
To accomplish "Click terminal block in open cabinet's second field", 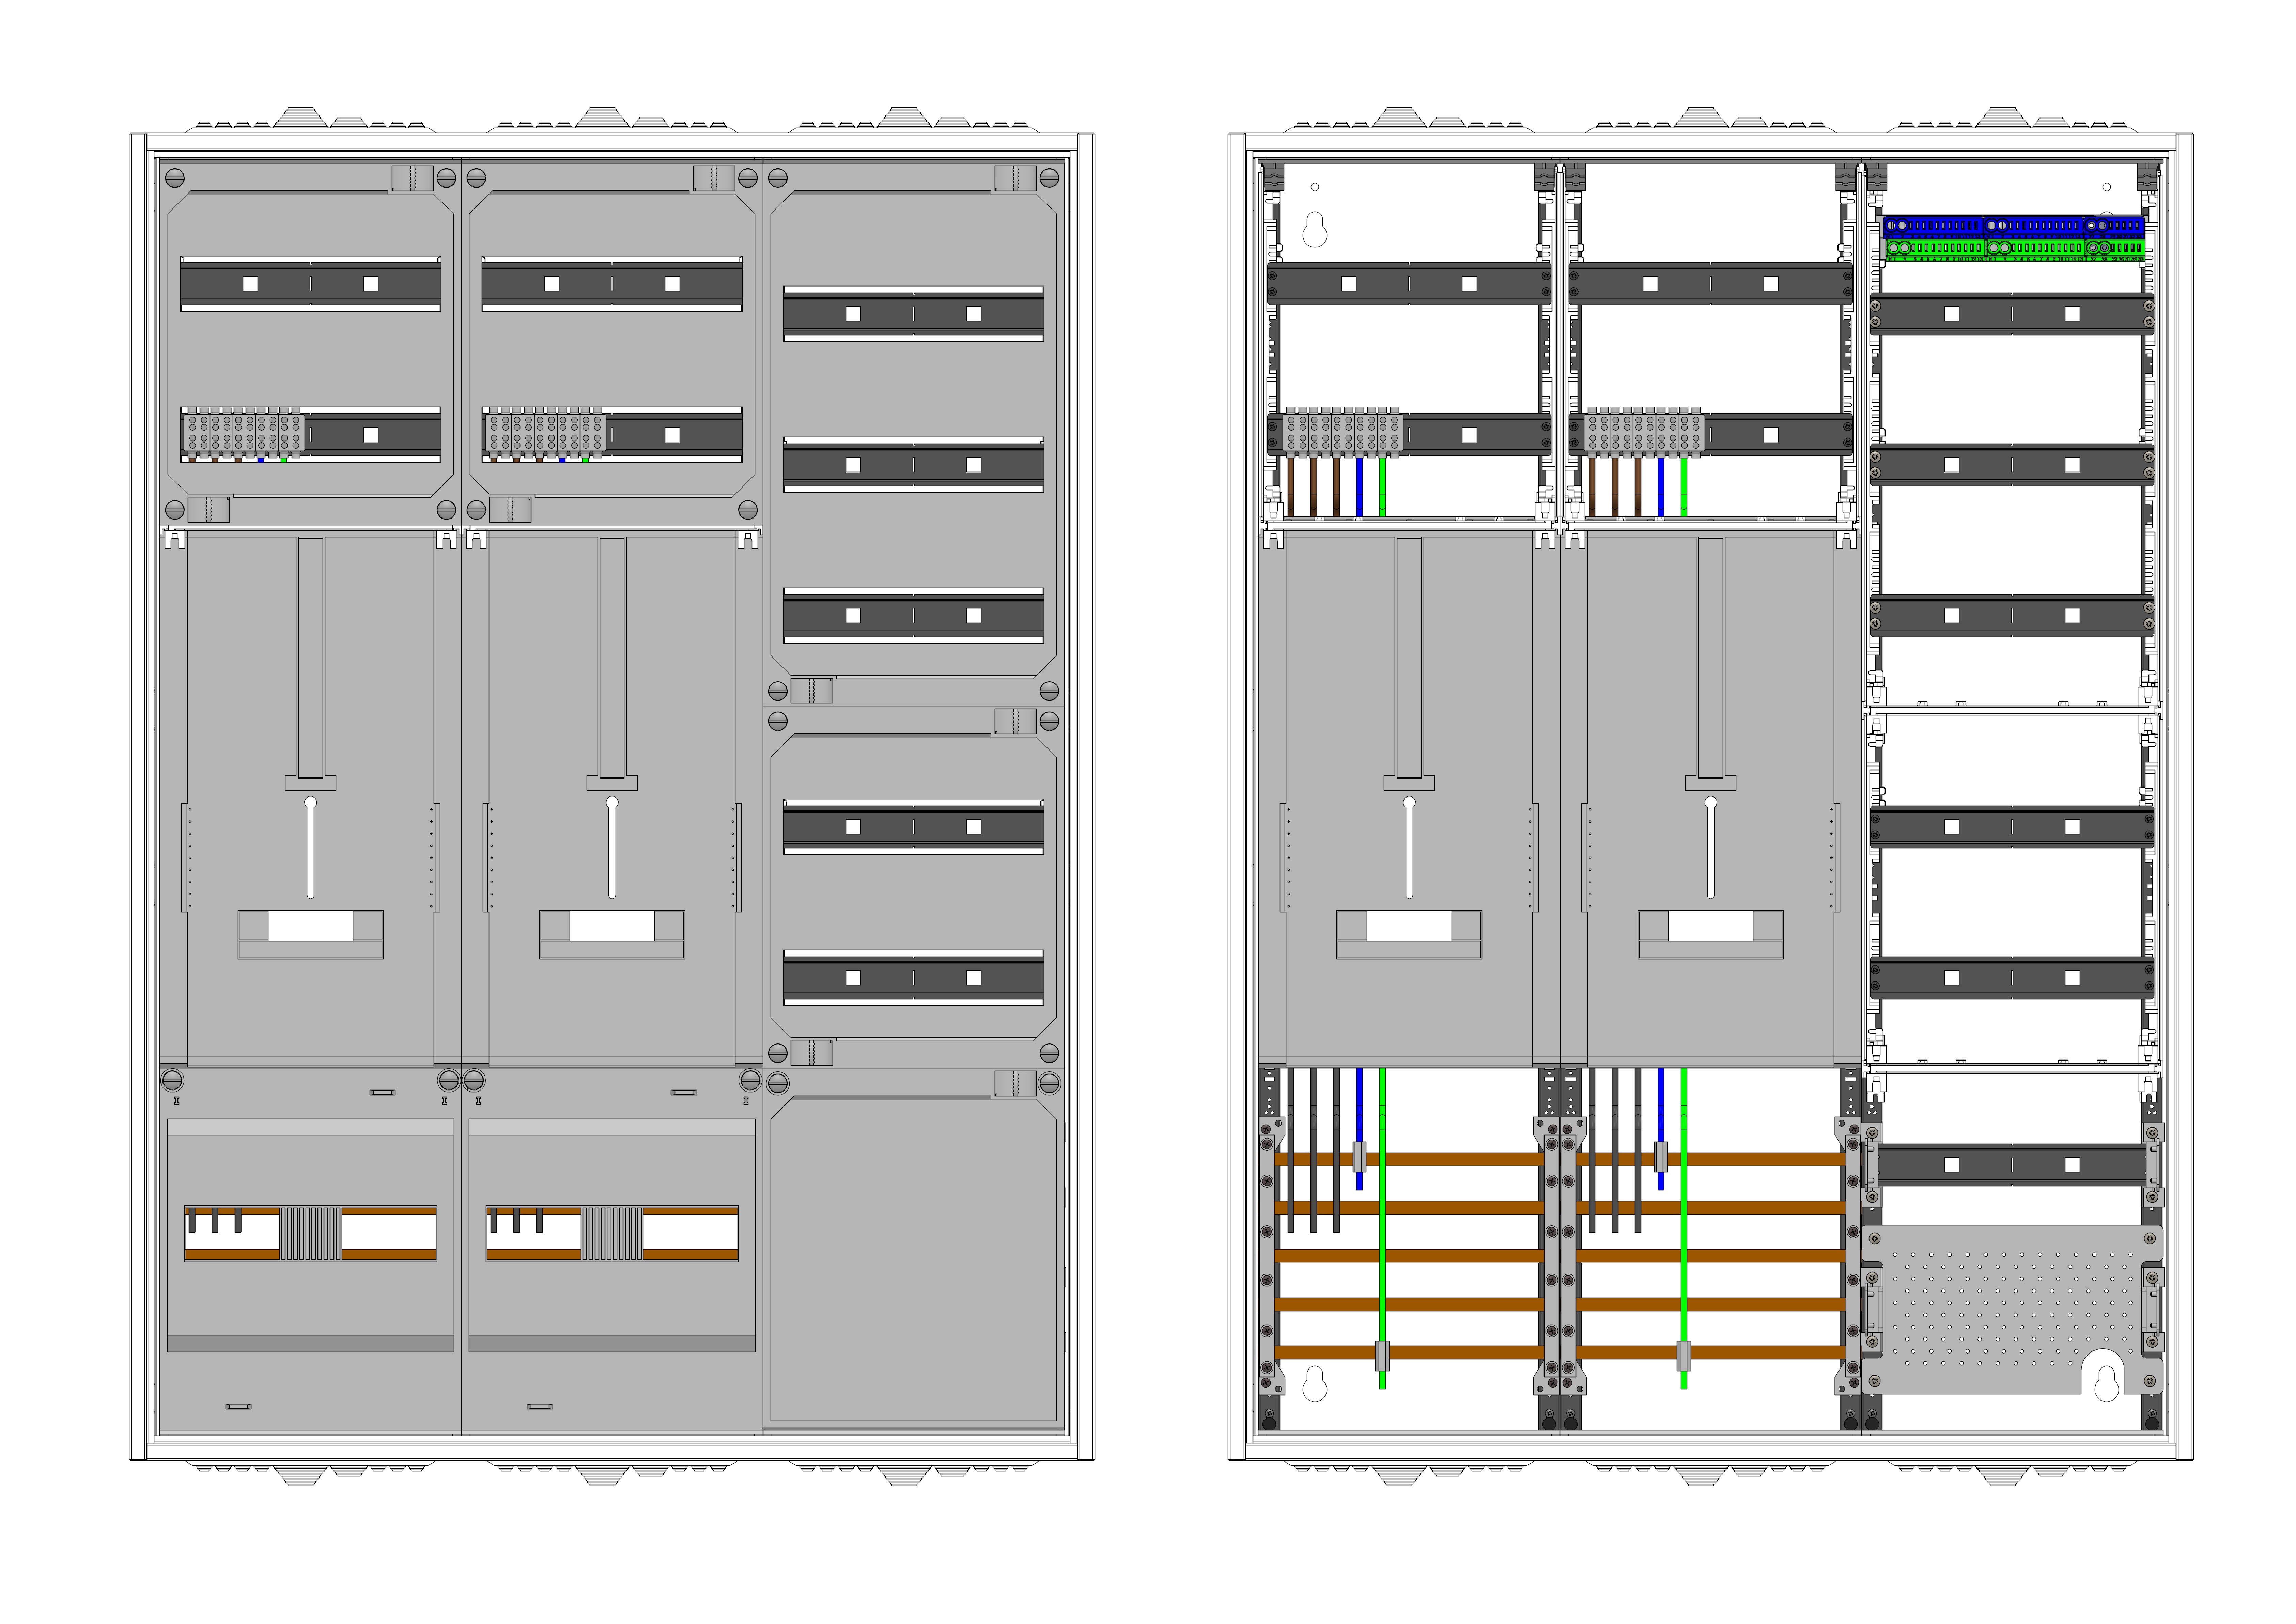I will click(x=1645, y=433).
